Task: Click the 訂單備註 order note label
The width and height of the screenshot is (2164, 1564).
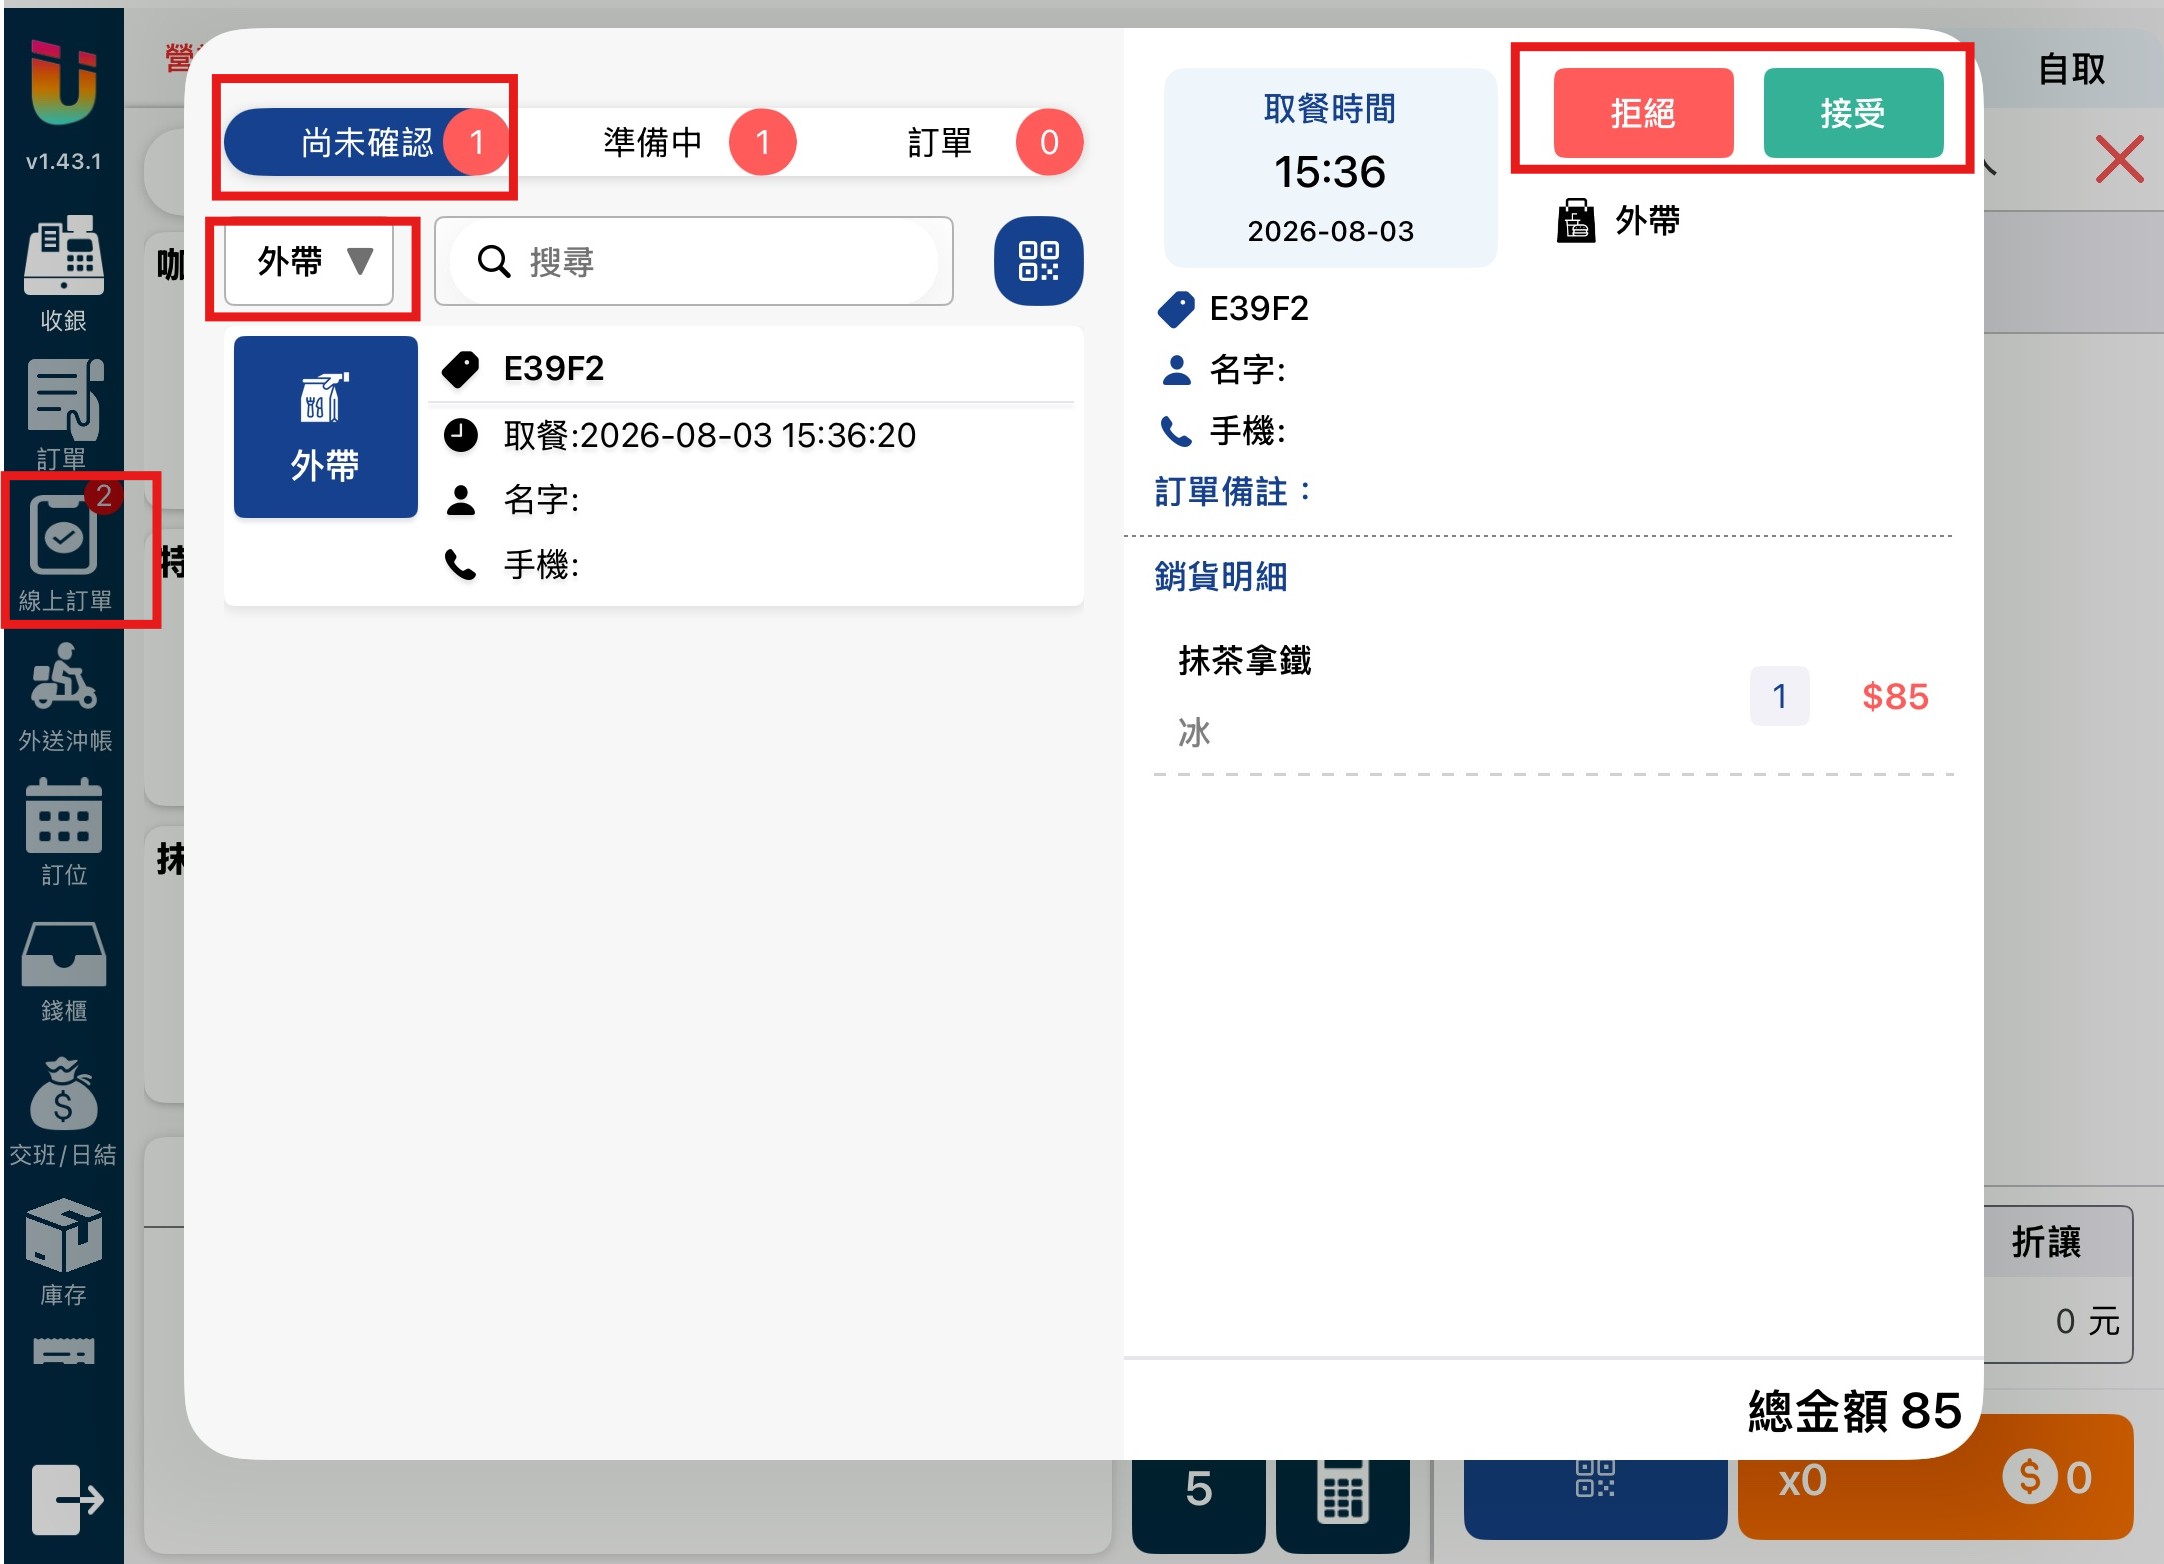Action: tap(1232, 491)
